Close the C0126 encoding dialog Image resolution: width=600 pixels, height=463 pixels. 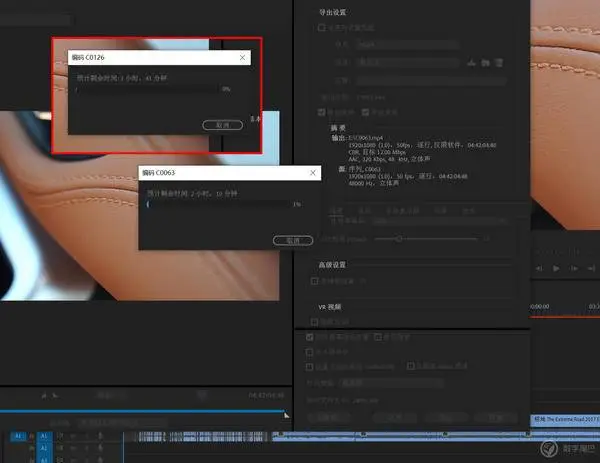pos(242,57)
